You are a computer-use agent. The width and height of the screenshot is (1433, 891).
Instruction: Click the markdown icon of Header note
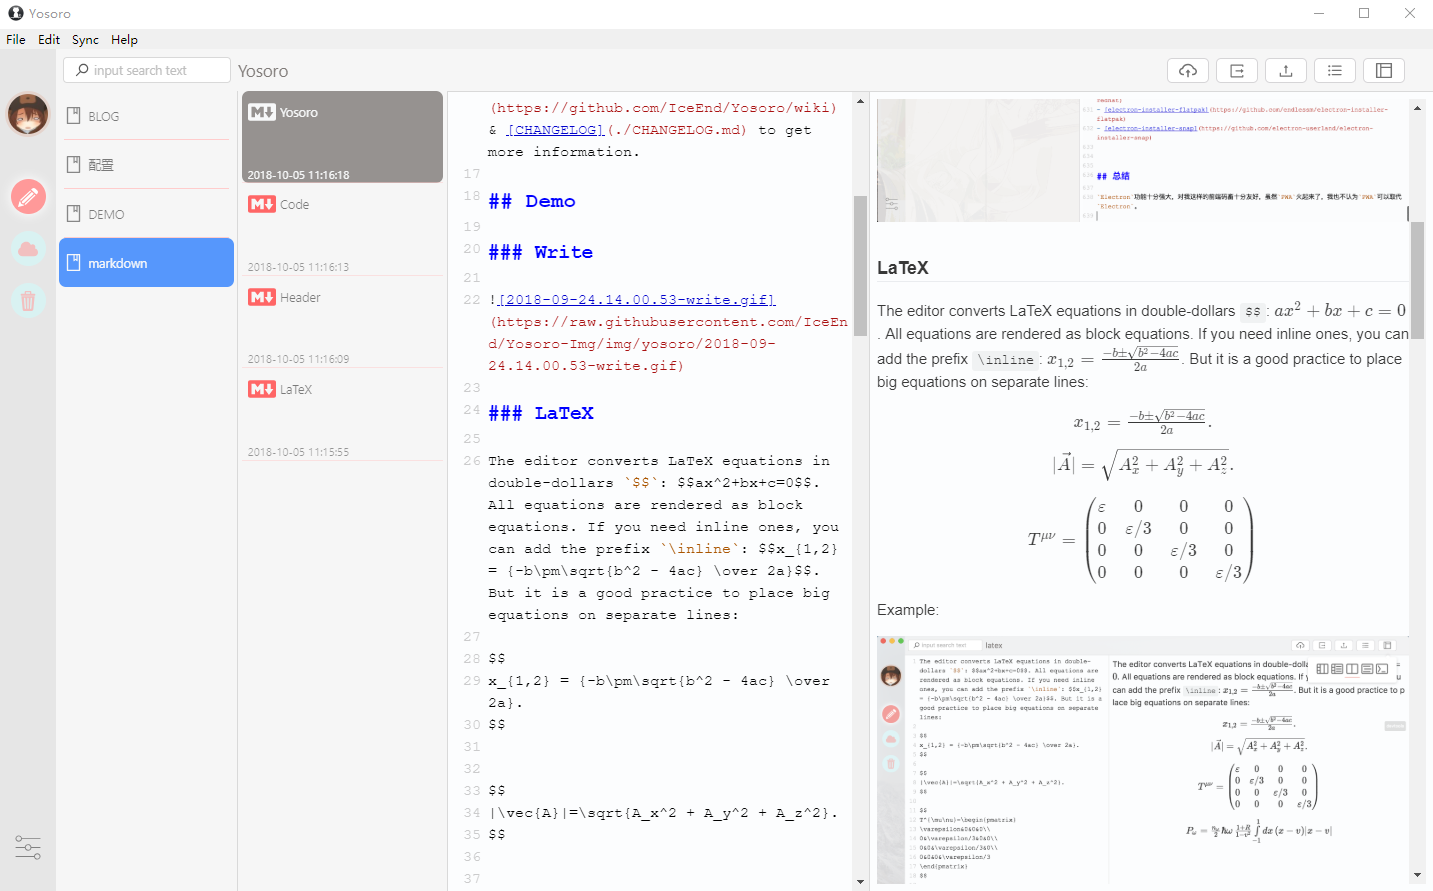point(262,297)
